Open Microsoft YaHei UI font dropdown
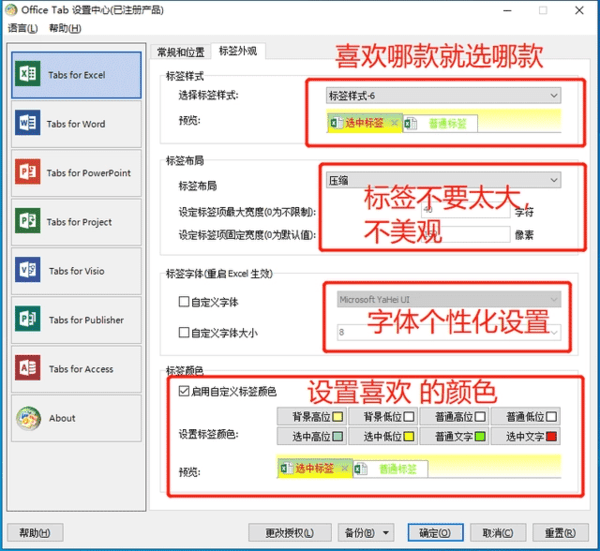The image size is (600, 551). 449,299
